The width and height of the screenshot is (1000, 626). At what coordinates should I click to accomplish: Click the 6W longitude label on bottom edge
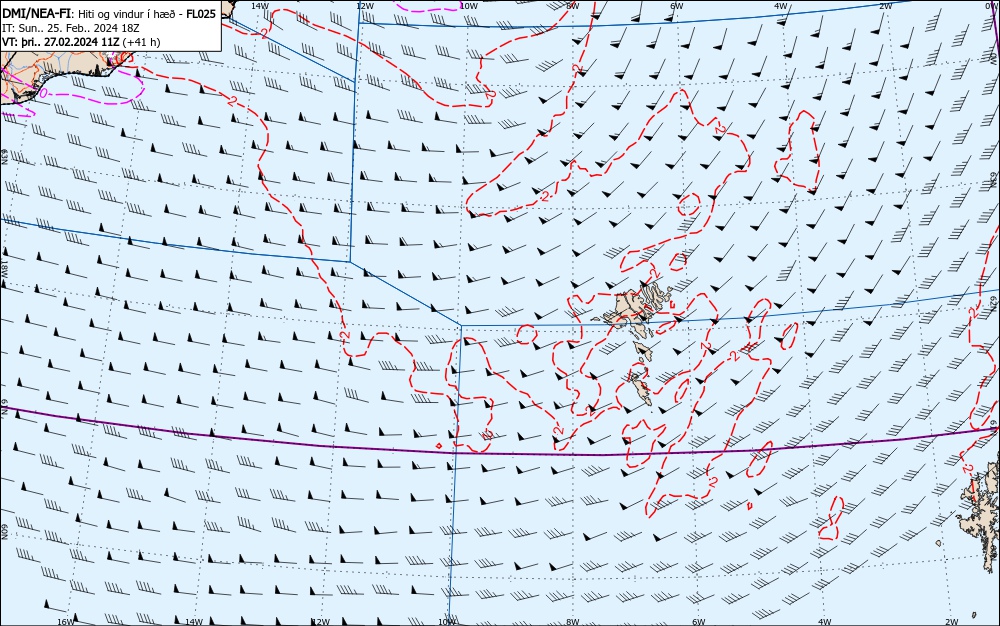(x=698, y=622)
